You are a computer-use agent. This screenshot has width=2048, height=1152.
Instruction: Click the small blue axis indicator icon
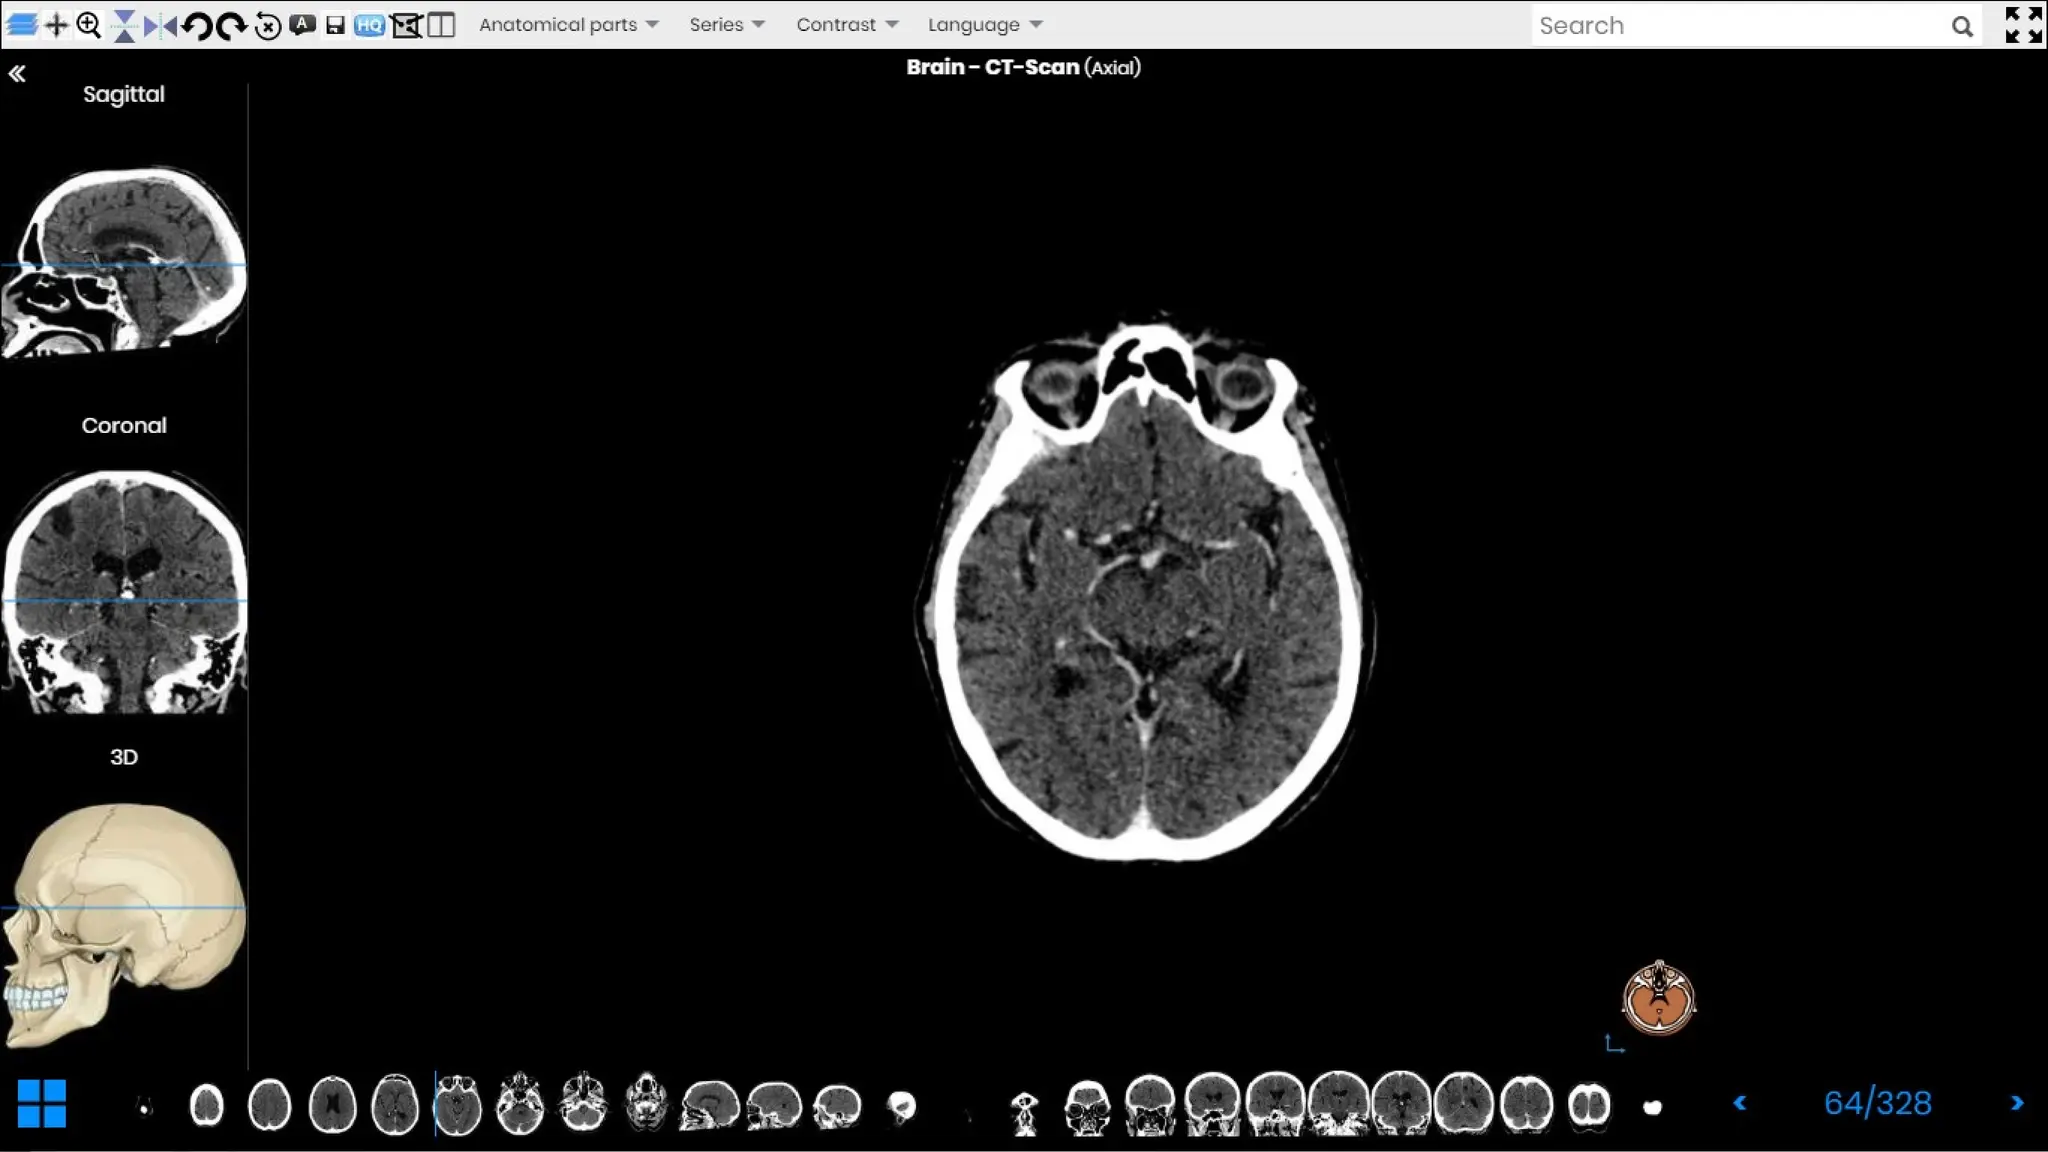click(x=1614, y=1044)
